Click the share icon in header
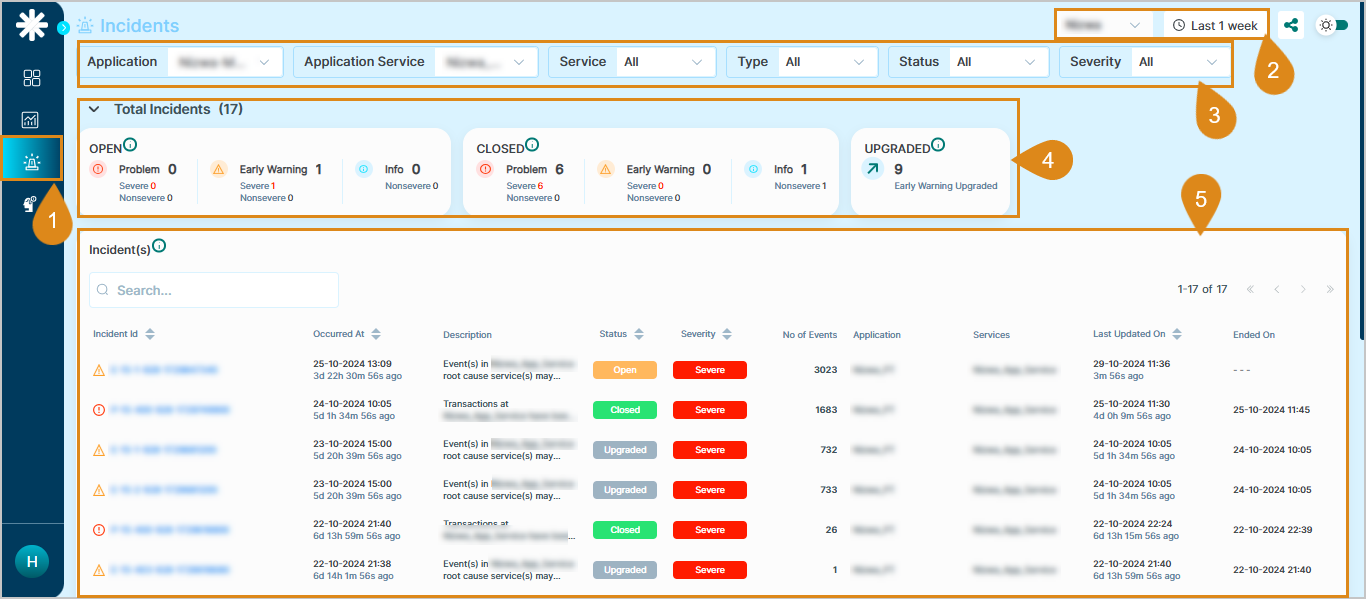Viewport: 1366px width, 599px height. click(1291, 25)
